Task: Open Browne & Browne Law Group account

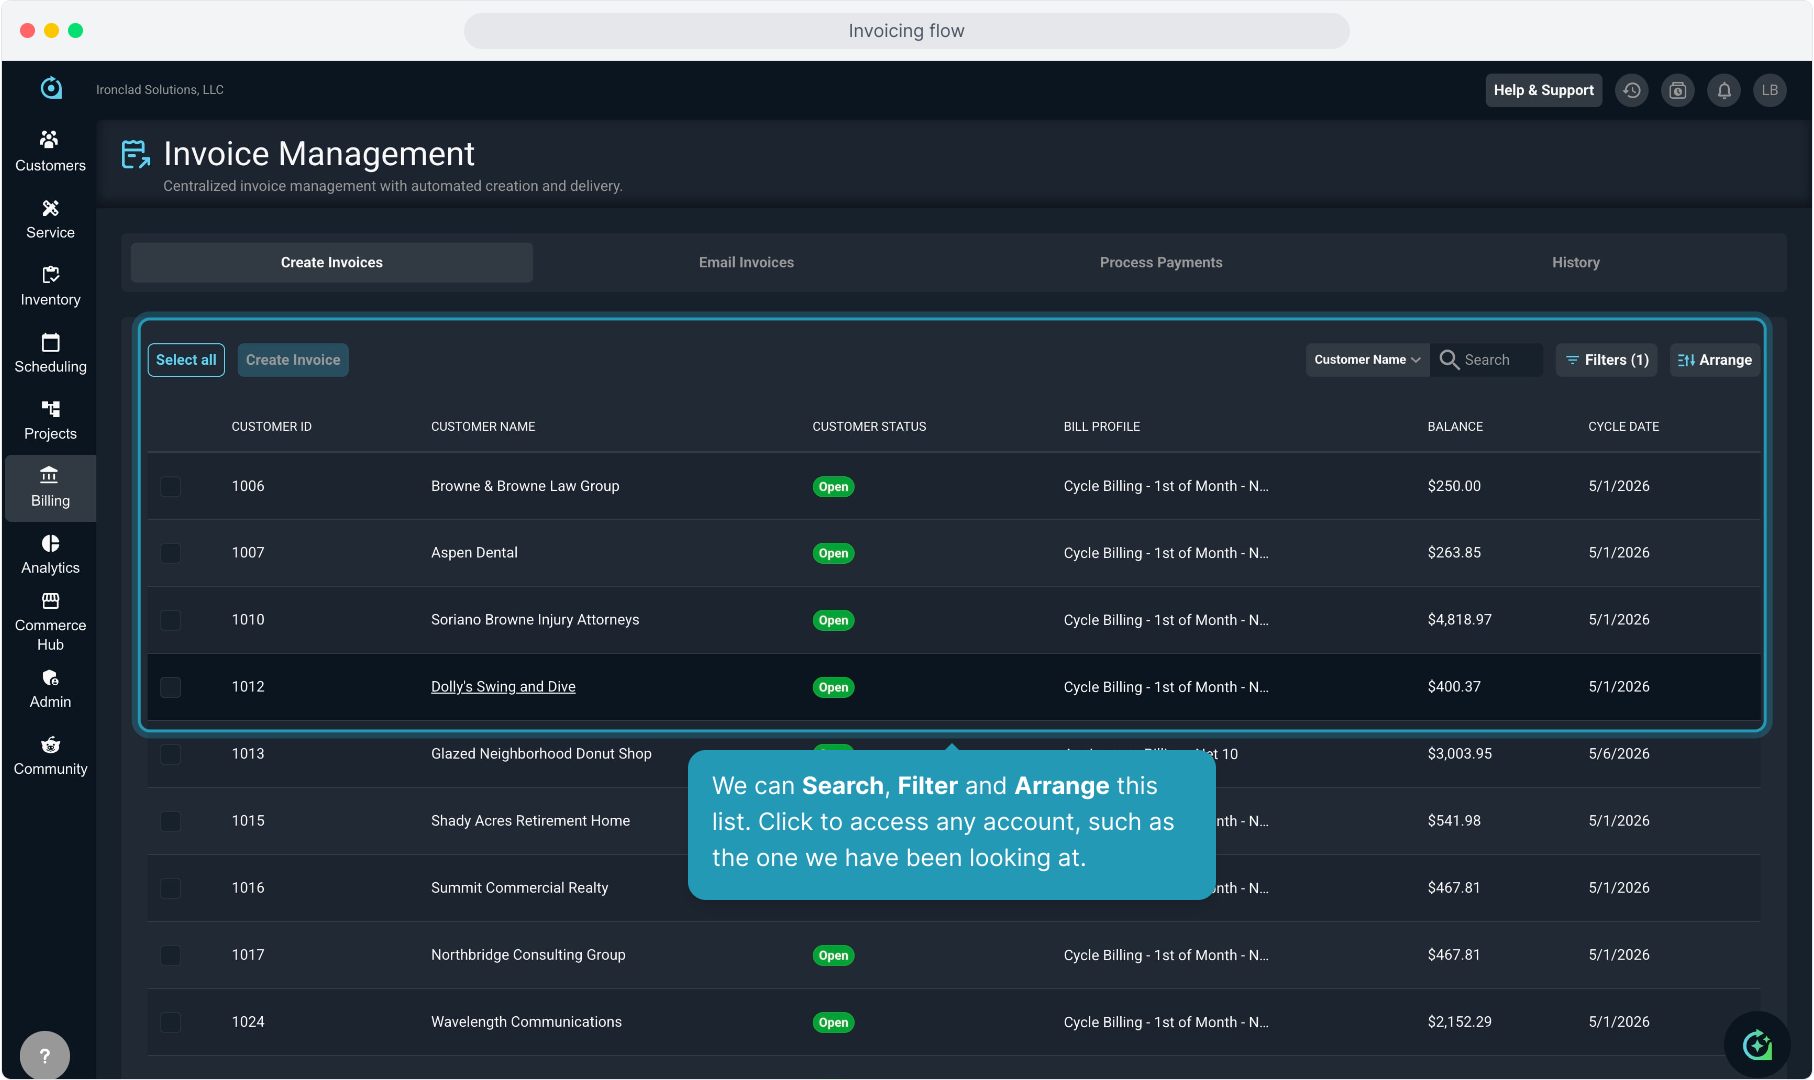Action: click(x=525, y=486)
